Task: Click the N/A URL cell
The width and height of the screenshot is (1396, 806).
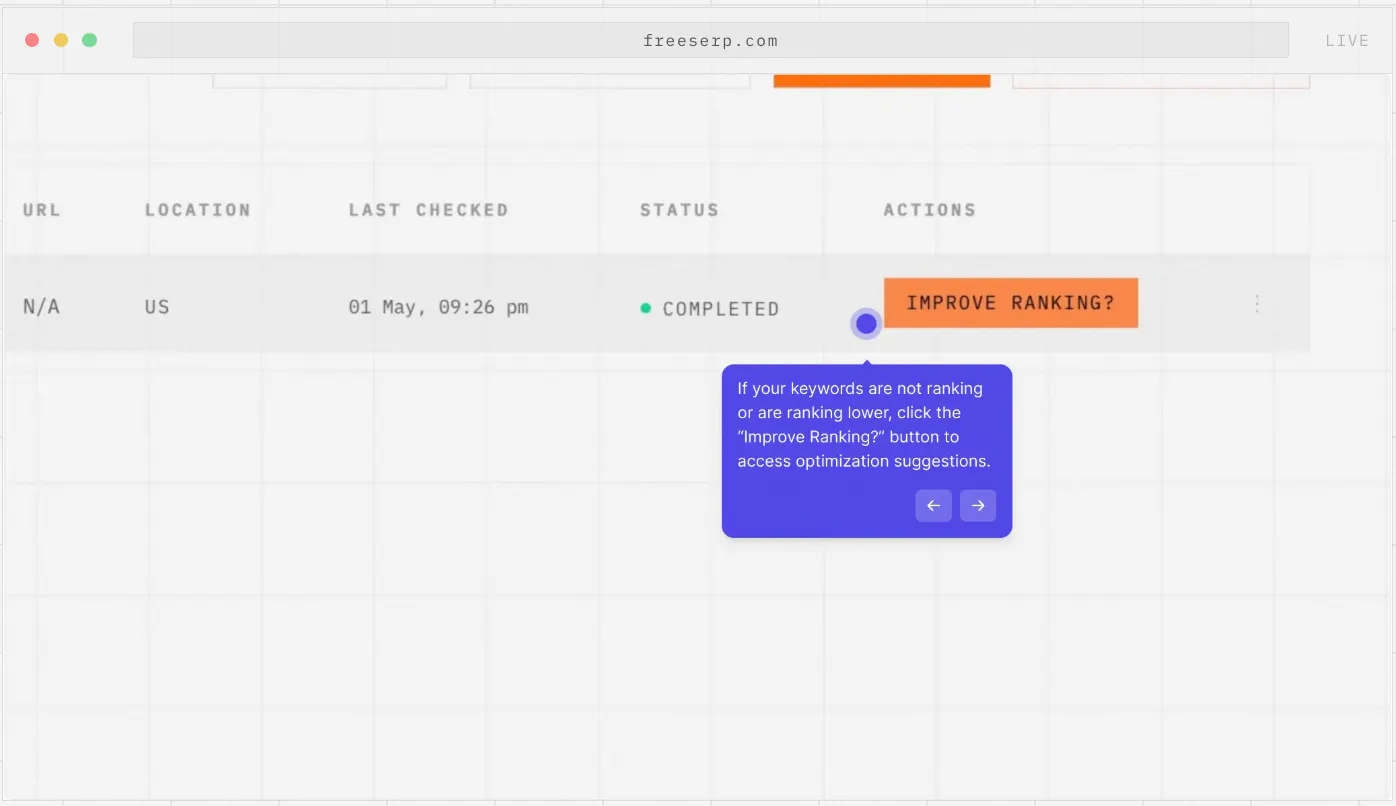Action: click(x=41, y=307)
